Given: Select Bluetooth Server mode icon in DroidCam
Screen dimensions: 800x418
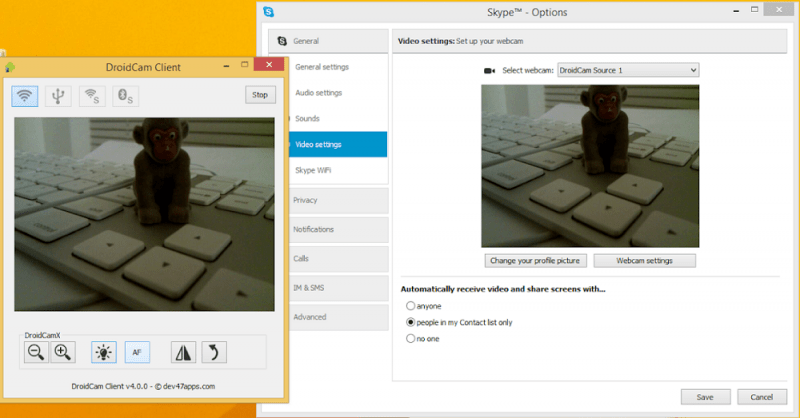Looking at the screenshot, I should coord(126,96).
